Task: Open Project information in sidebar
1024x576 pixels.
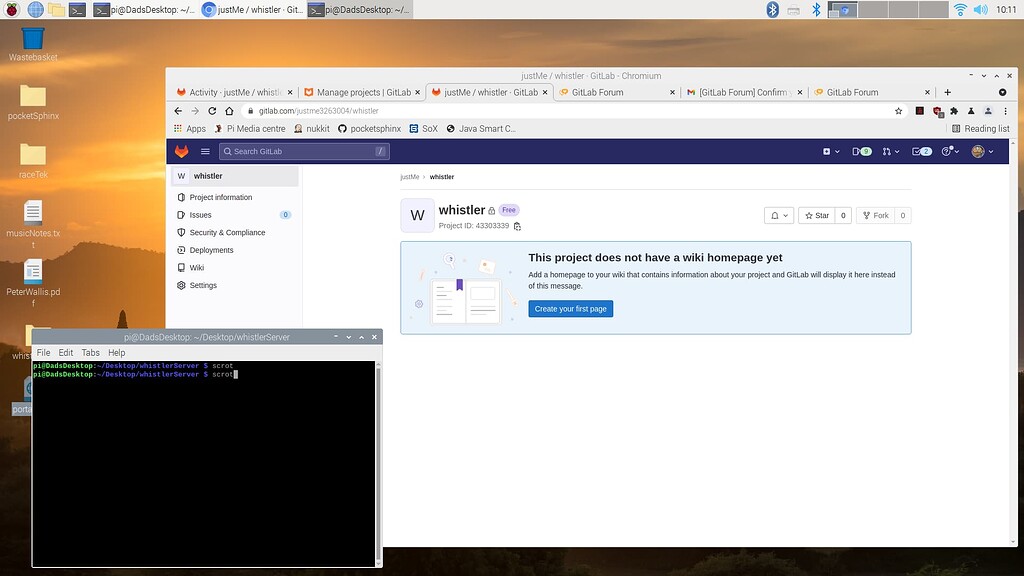Action: point(222,197)
